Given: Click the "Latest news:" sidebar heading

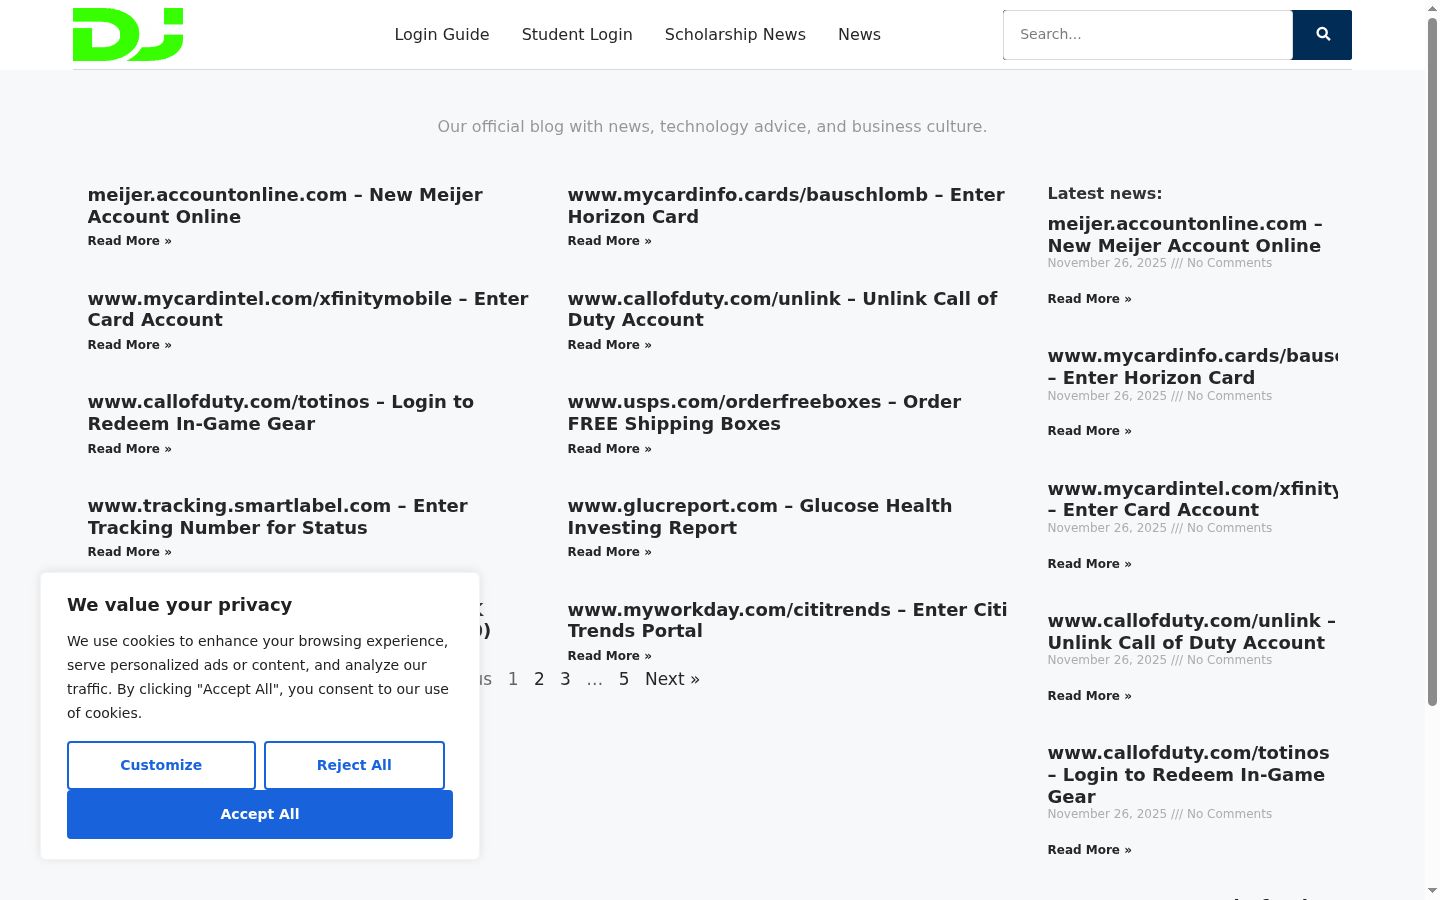Looking at the screenshot, I should coord(1105,194).
